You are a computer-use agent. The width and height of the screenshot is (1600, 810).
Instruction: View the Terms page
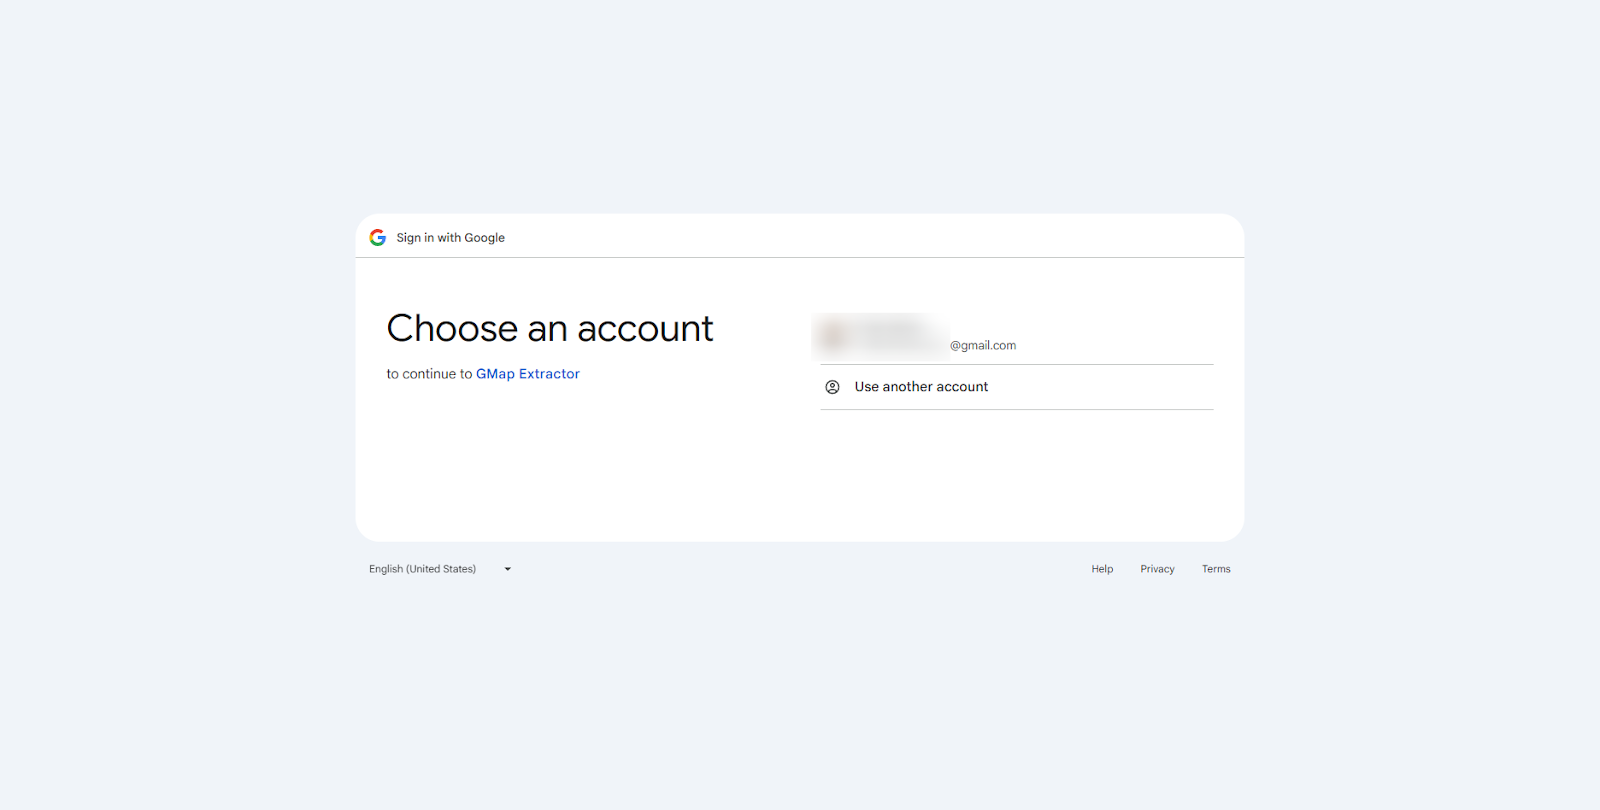(x=1216, y=568)
